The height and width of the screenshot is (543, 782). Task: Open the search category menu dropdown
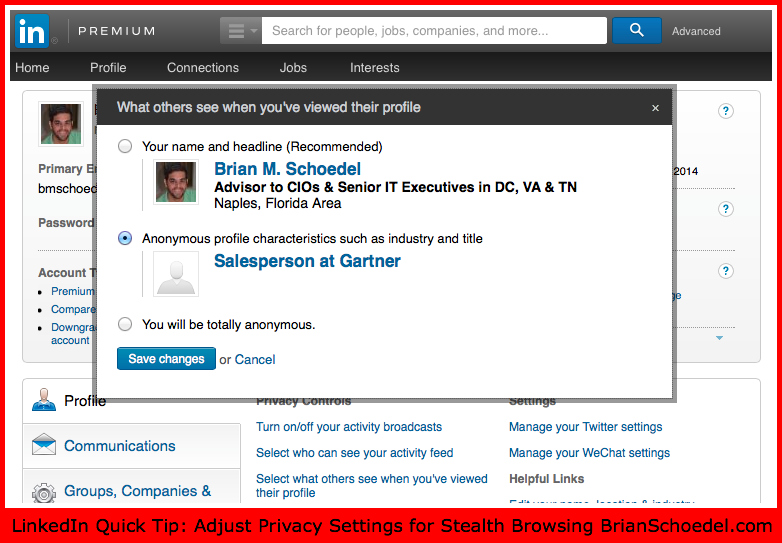[x=241, y=31]
